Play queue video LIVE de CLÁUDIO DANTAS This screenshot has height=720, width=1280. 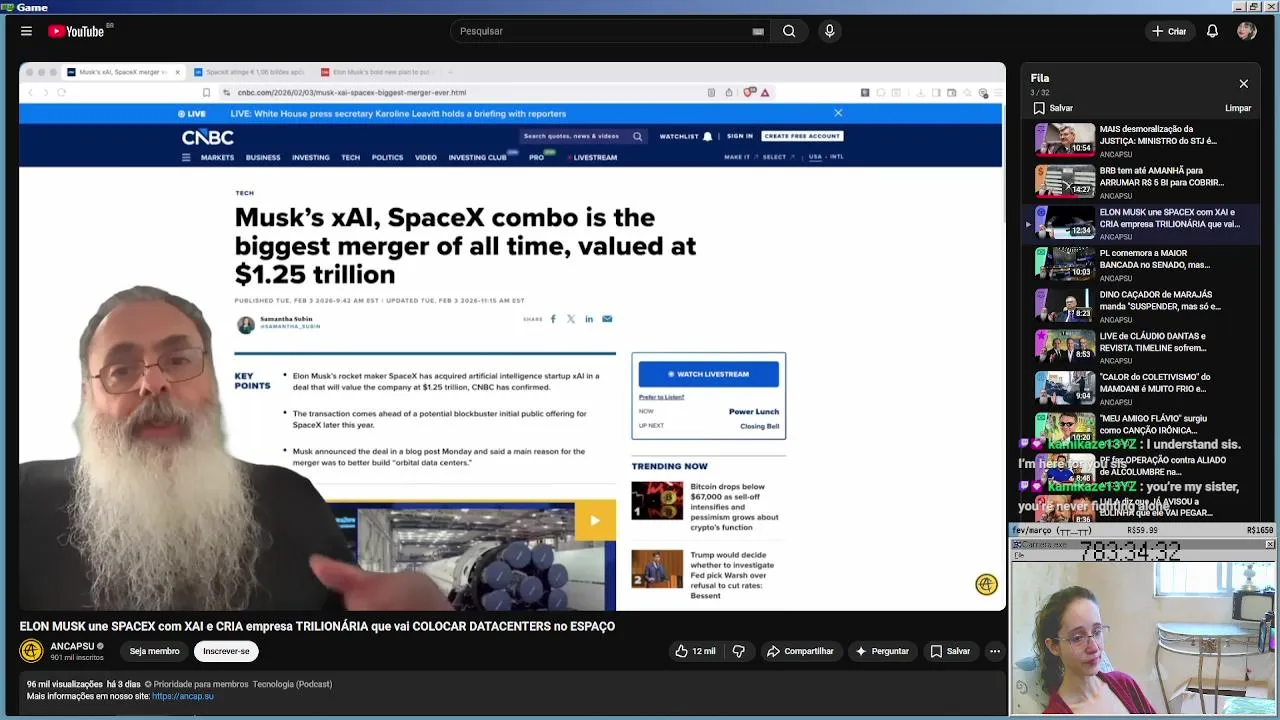click(1140, 347)
